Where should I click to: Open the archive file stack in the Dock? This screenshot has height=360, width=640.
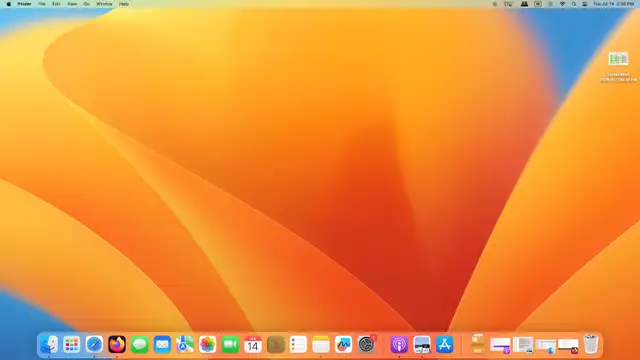478,344
